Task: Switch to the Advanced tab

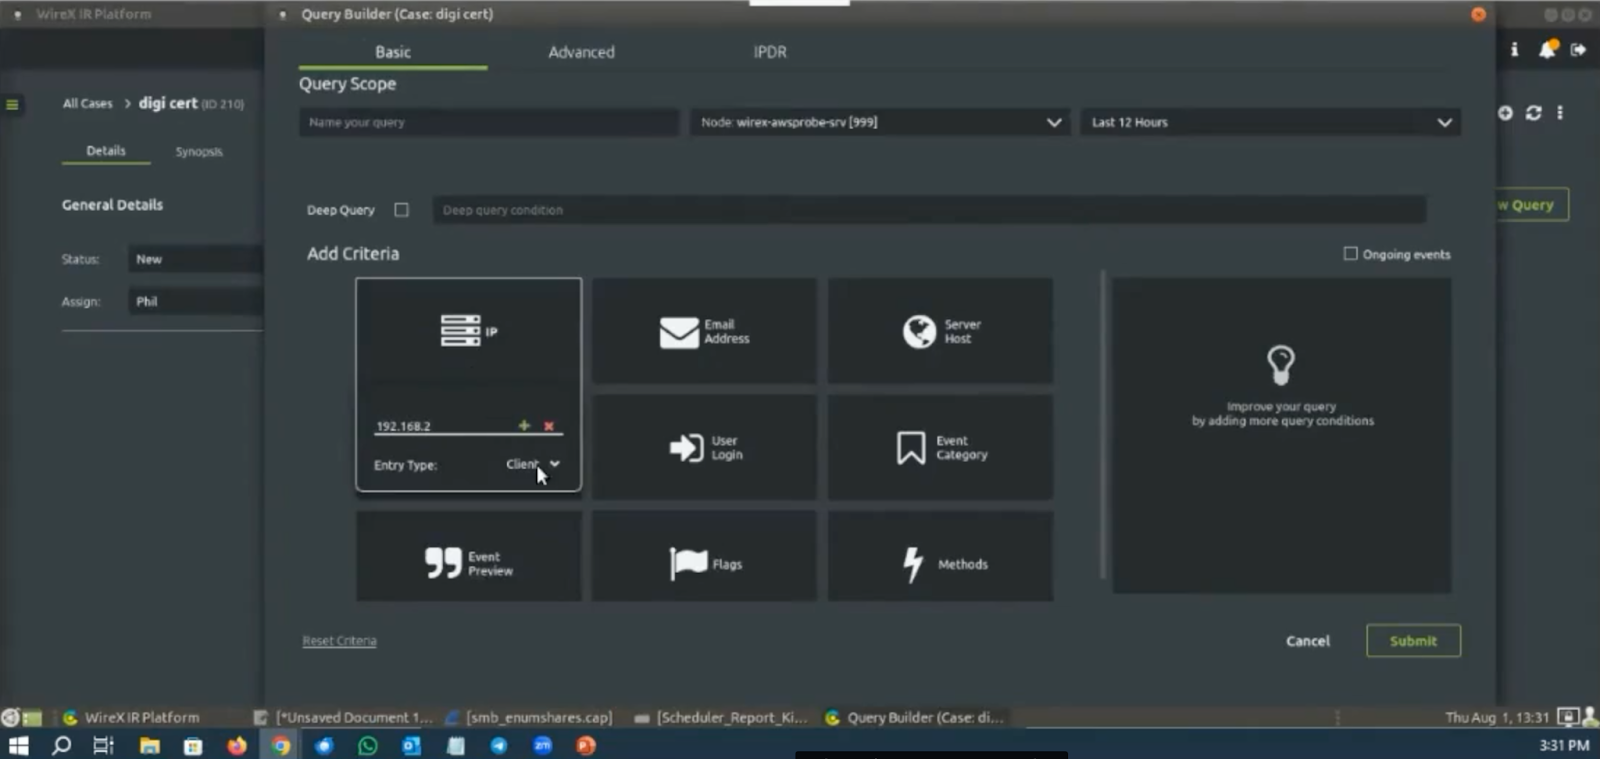Action: click(581, 52)
